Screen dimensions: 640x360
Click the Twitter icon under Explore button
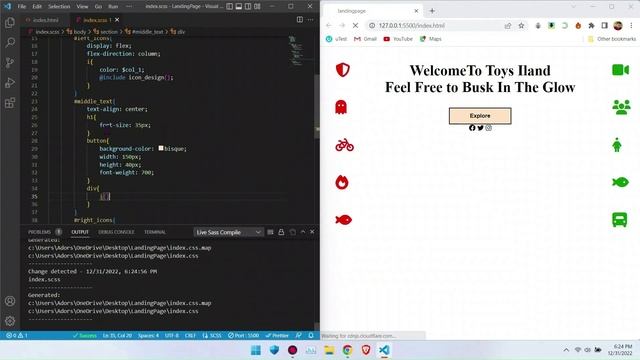pos(480,128)
